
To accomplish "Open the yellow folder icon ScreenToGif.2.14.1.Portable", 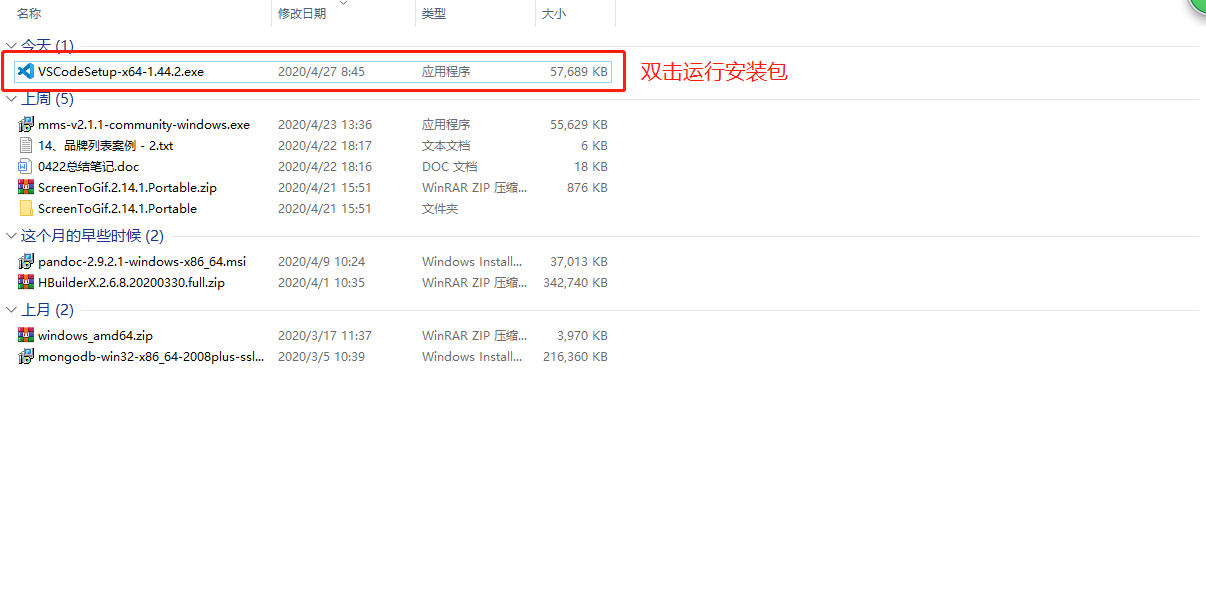I will pos(25,208).
